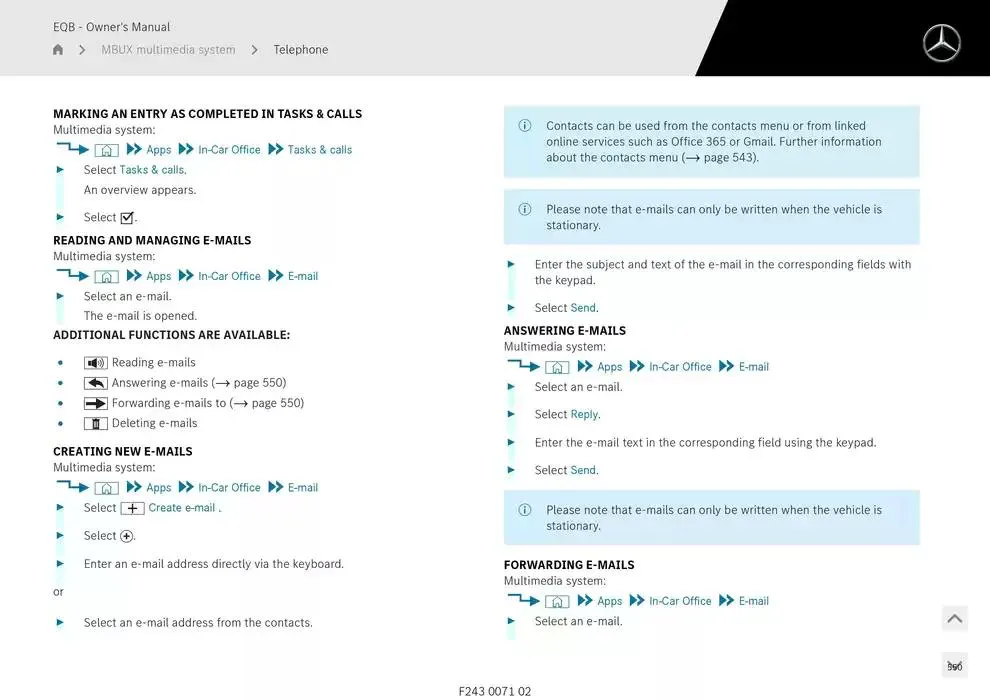Click the 'Marking an entry as completed' heading
The width and height of the screenshot is (990, 700).
point(208,114)
